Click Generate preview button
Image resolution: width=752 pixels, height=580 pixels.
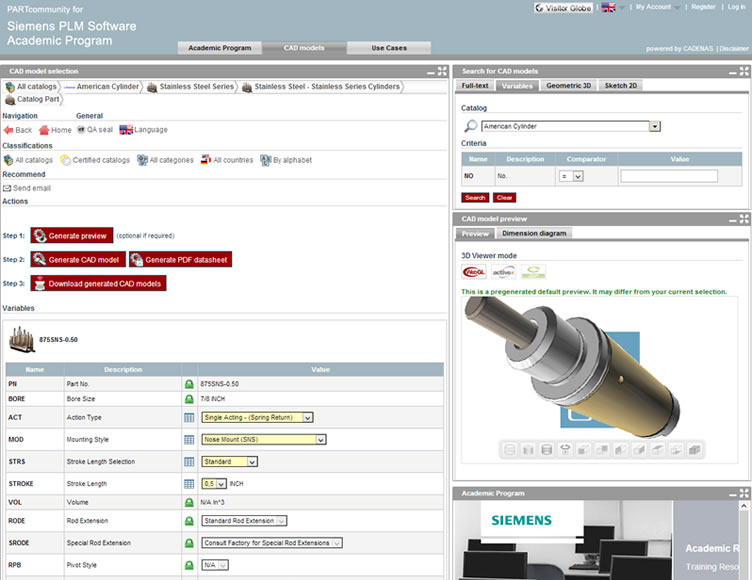tap(72, 236)
